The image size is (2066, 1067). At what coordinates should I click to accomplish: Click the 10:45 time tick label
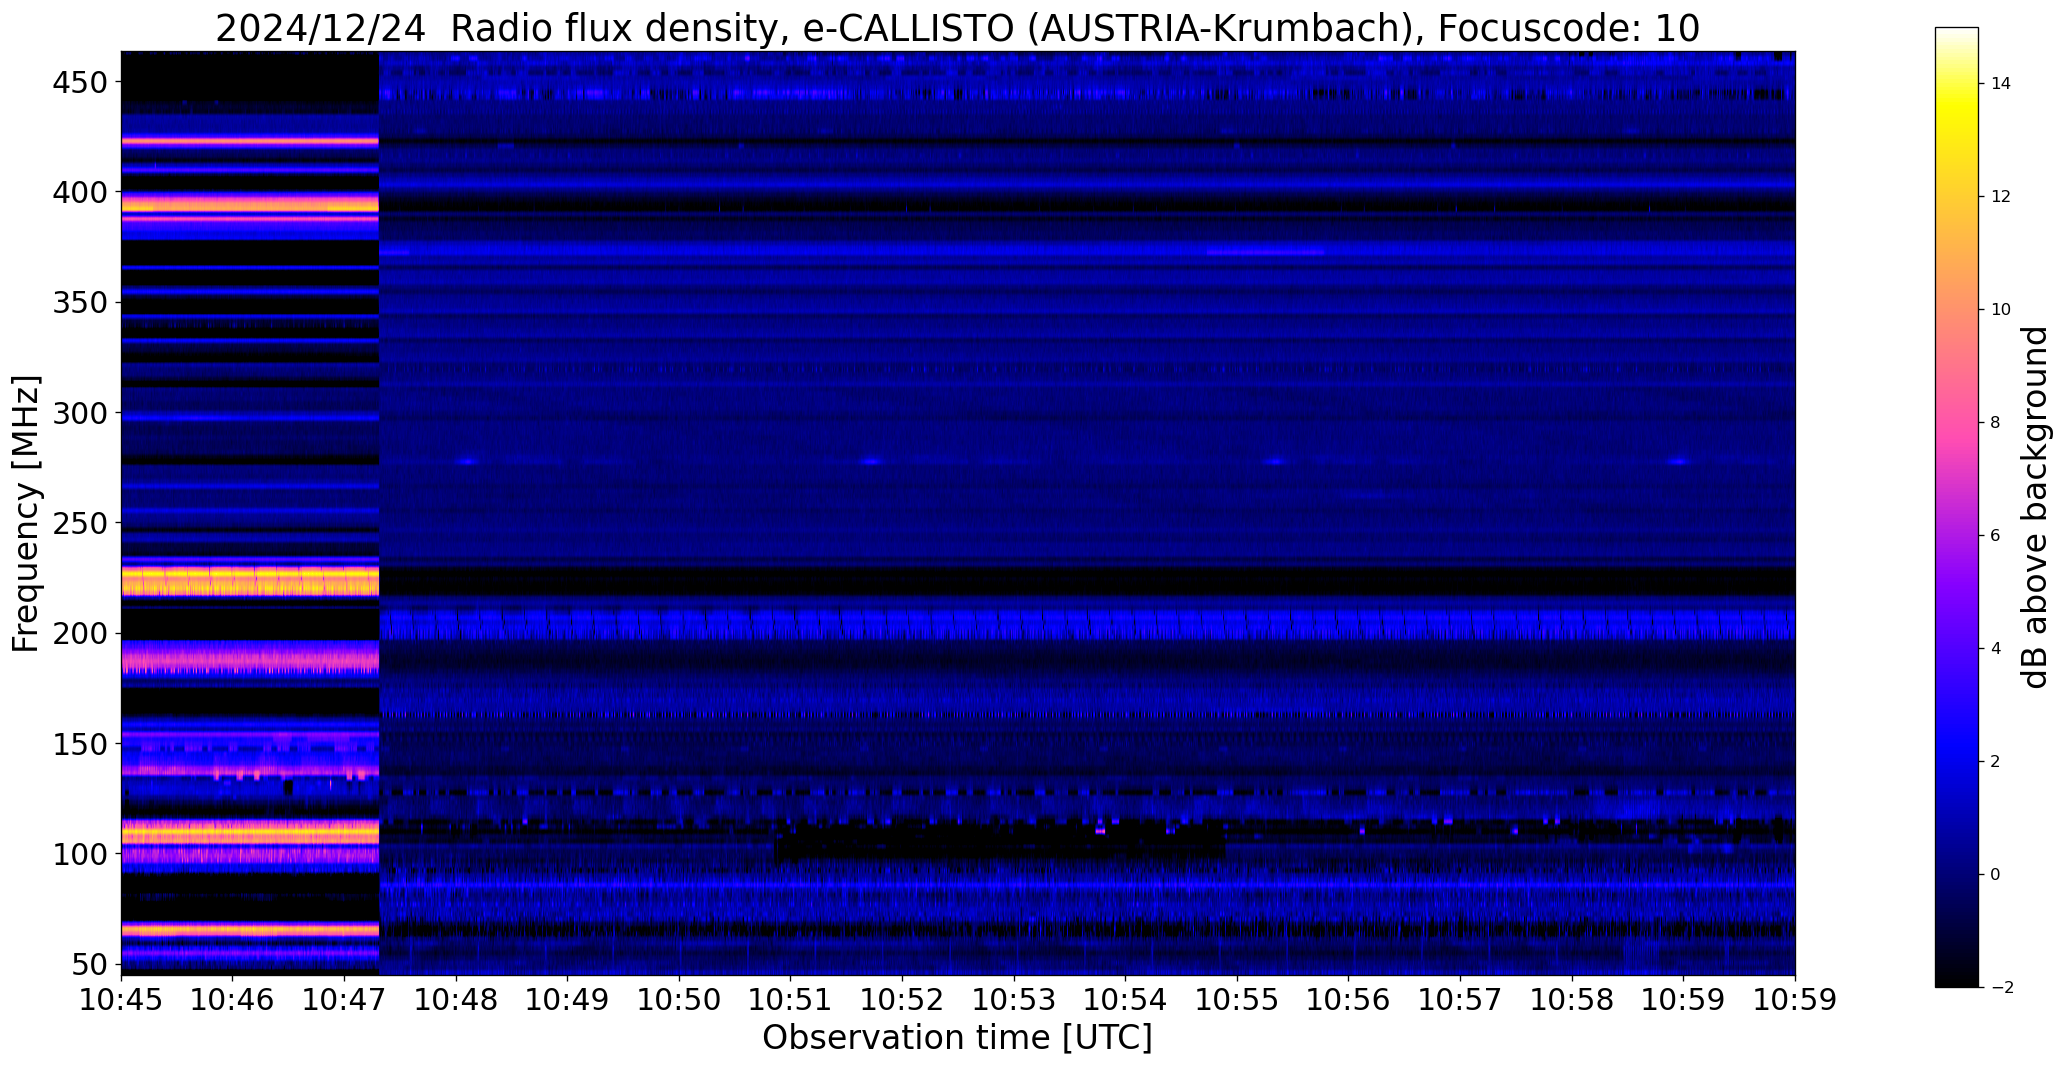[x=121, y=1000]
